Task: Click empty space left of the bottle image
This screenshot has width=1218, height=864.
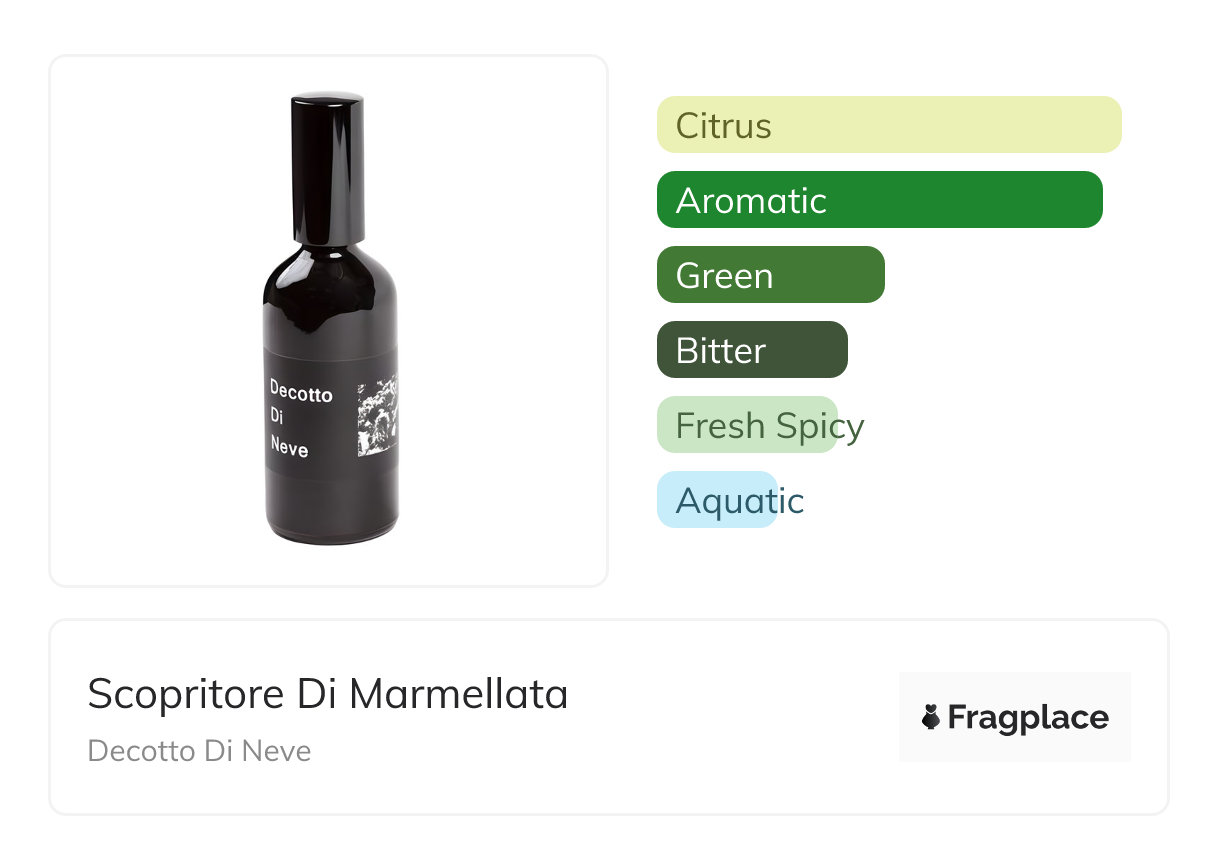Action: tap(150, 320)
